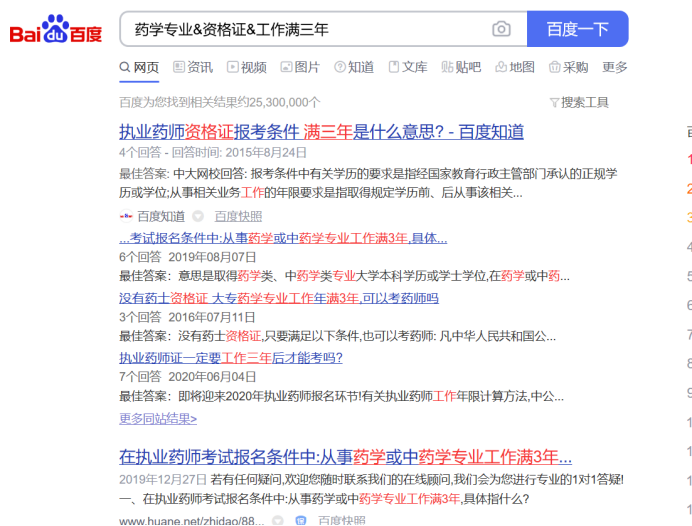The image size is (692, 526).
Task: Go to the 贴吧 tab
Action: [x=461, y=68]
